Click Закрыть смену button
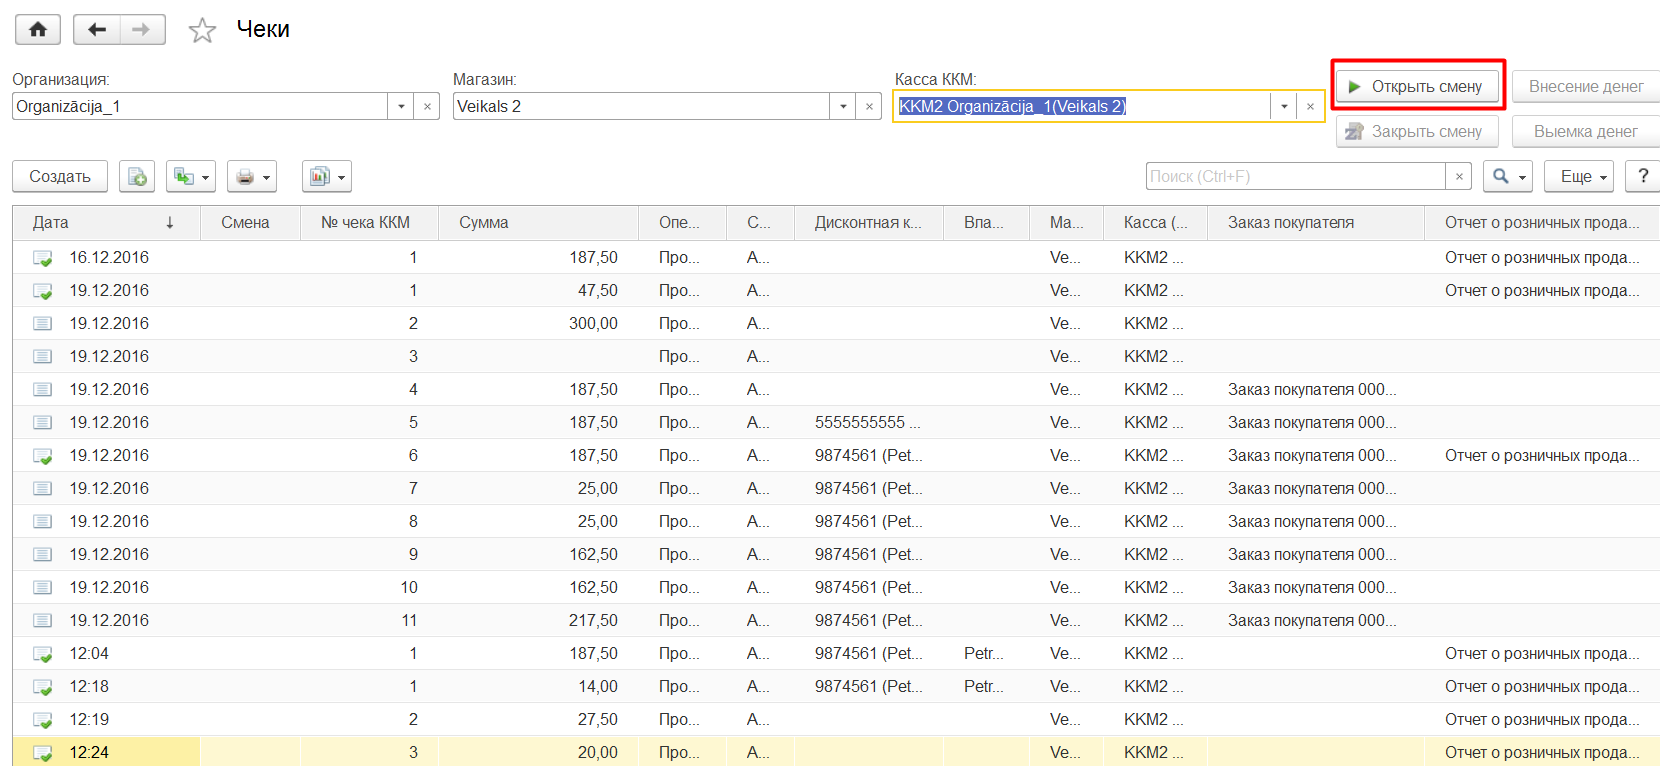The width and height of the screenshot is (1660, 766). click(x=1417, y=132)
